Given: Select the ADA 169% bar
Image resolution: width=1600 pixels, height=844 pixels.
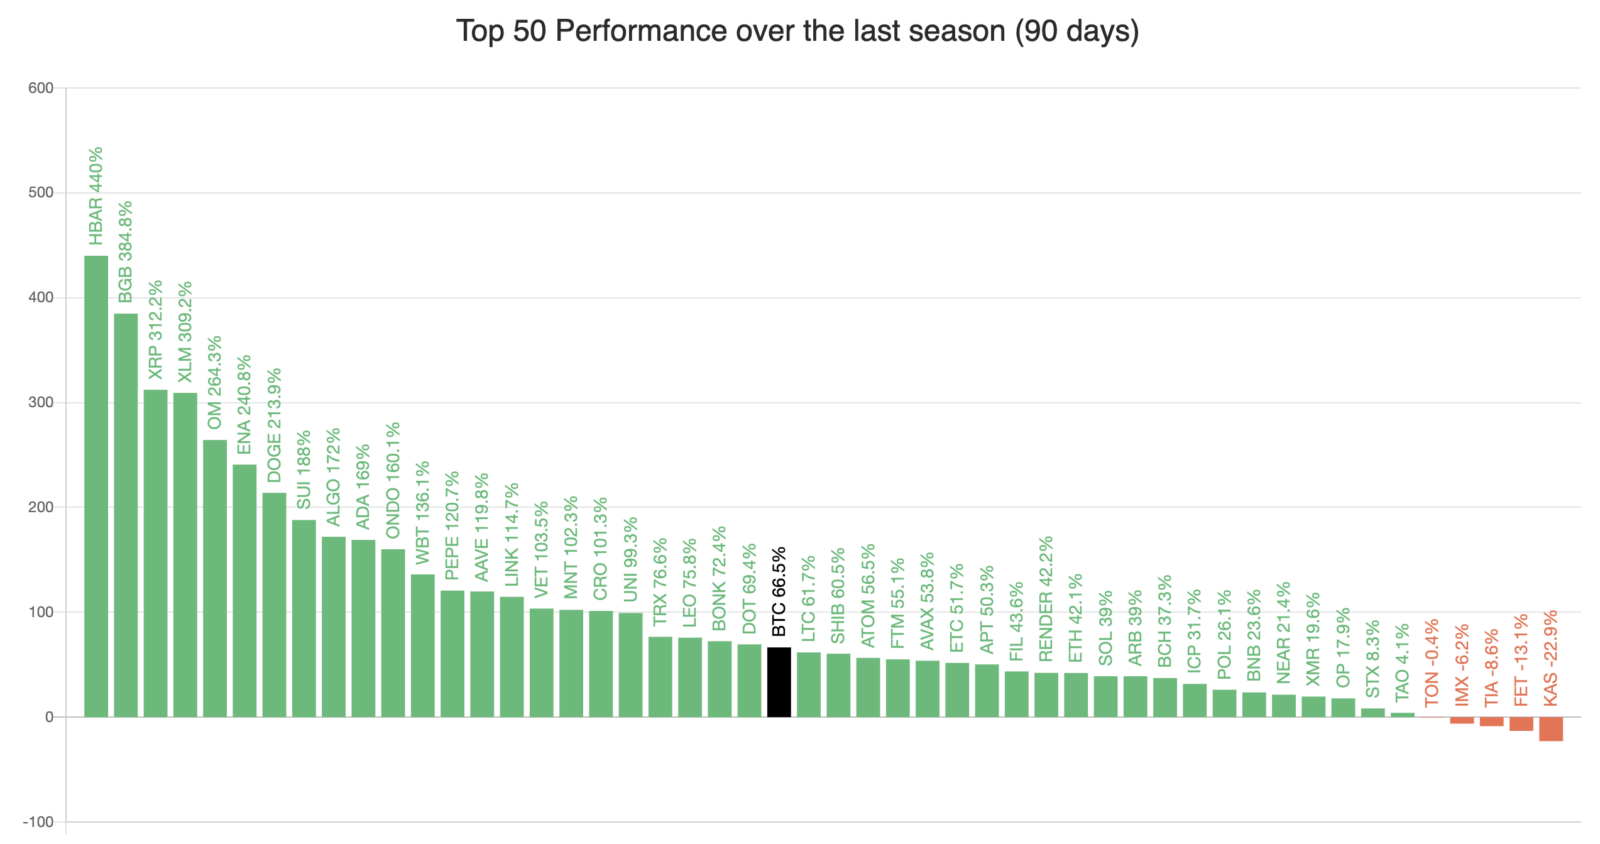Looking at the screenshot, I should click(x=363, y=628).
